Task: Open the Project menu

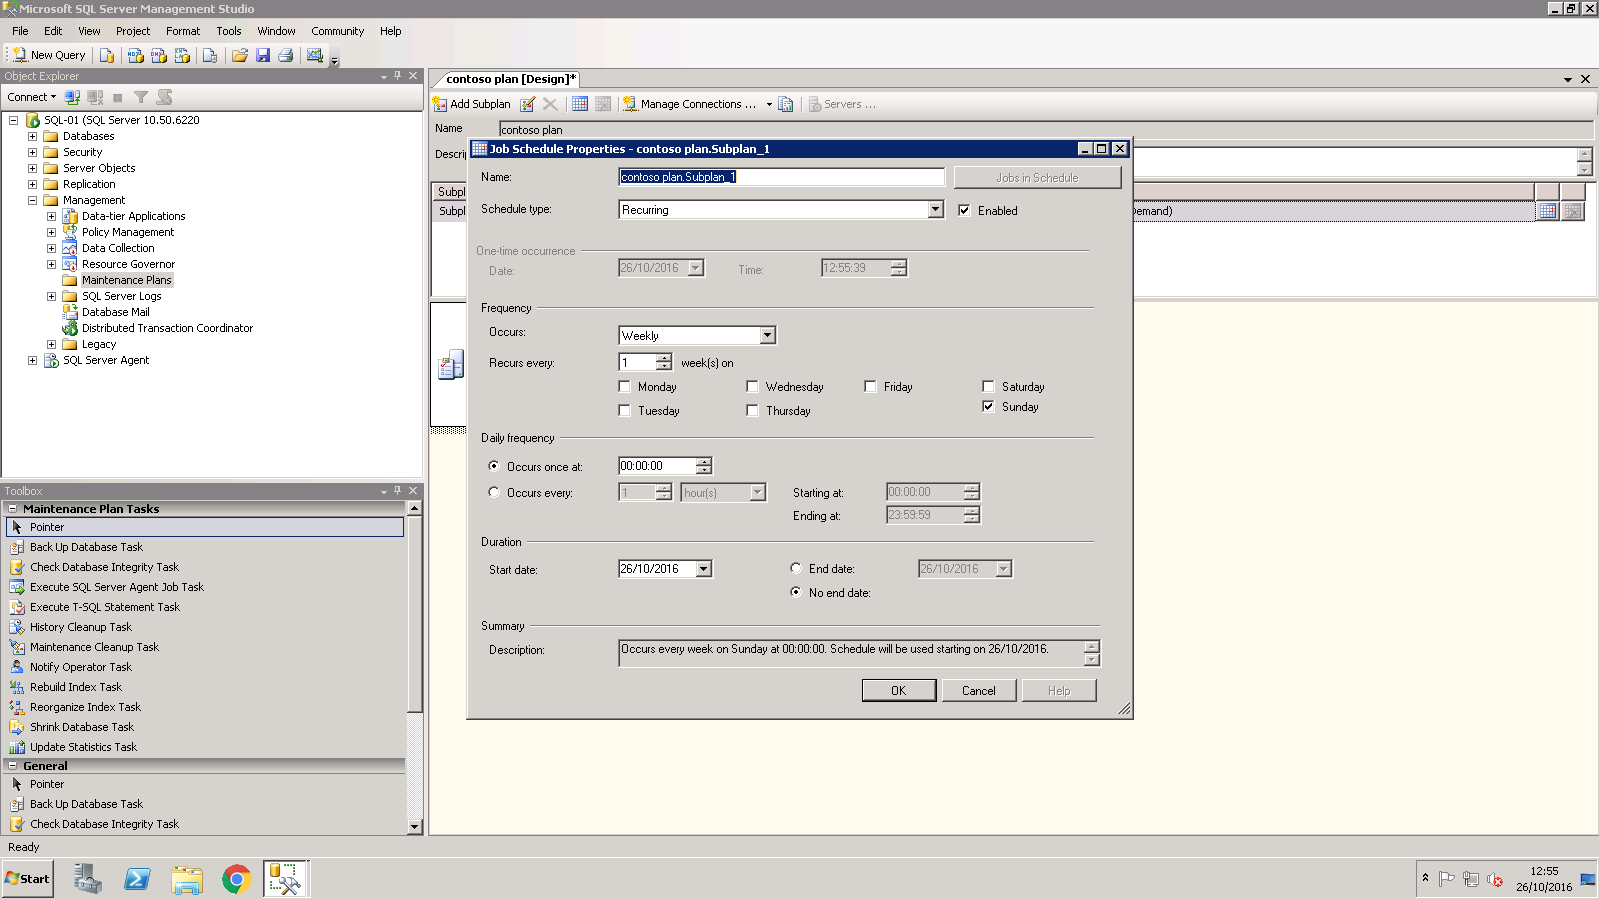Action: coord(133,31)
